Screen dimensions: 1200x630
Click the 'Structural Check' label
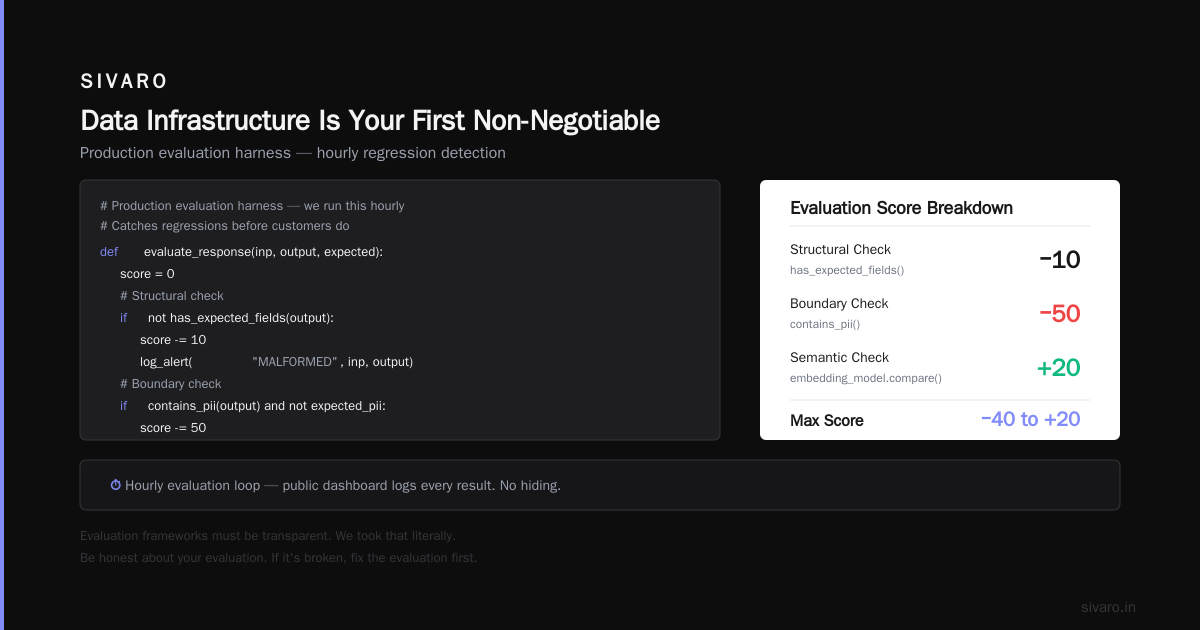840,250
